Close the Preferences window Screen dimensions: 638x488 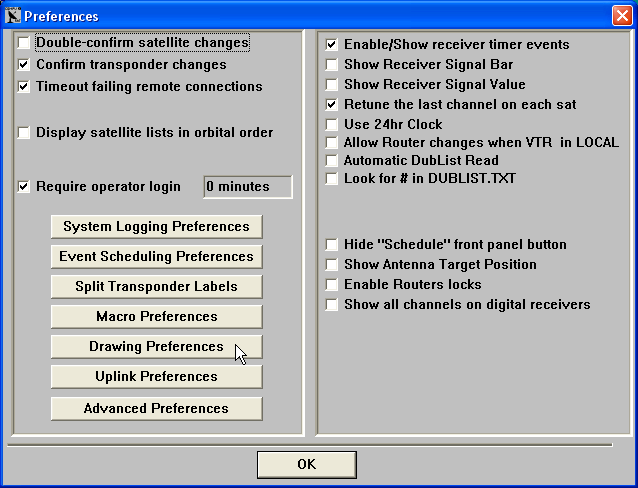(622, 16)
